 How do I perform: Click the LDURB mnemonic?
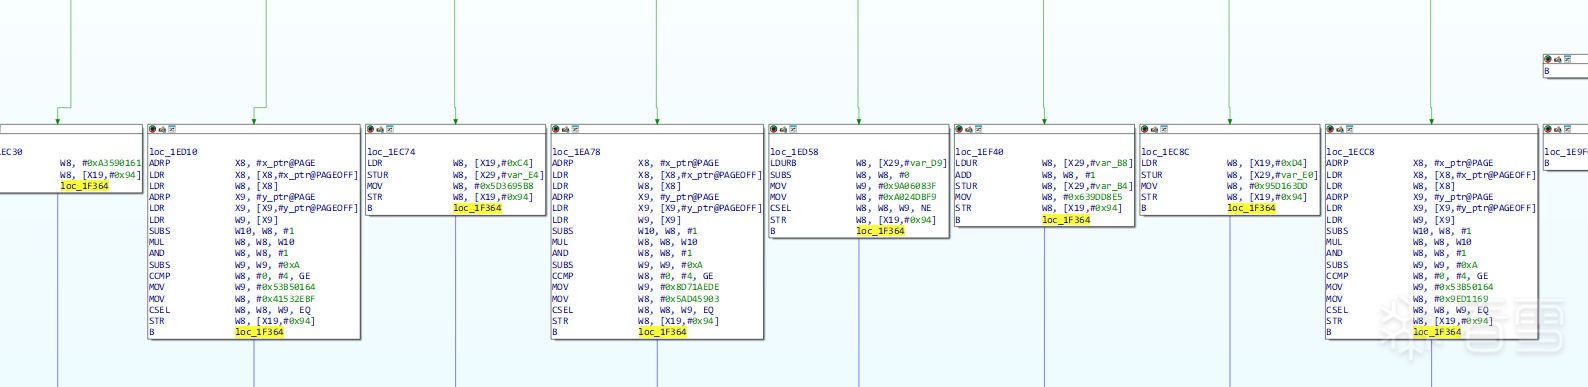click(783, 163)
